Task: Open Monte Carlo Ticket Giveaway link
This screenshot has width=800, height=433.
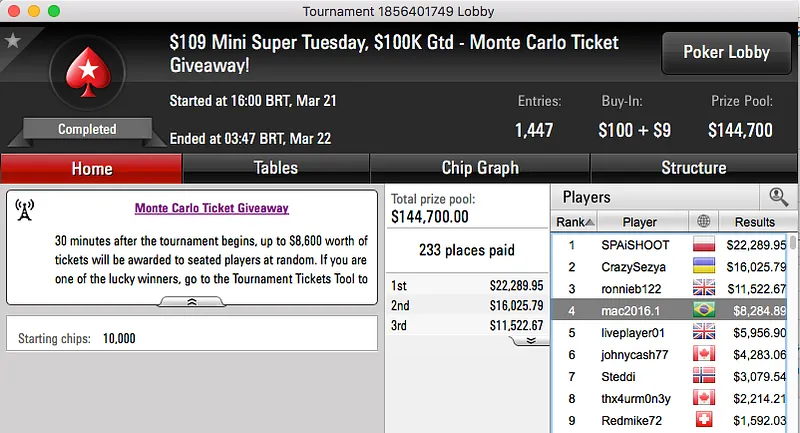Action: tap(211, 208)
